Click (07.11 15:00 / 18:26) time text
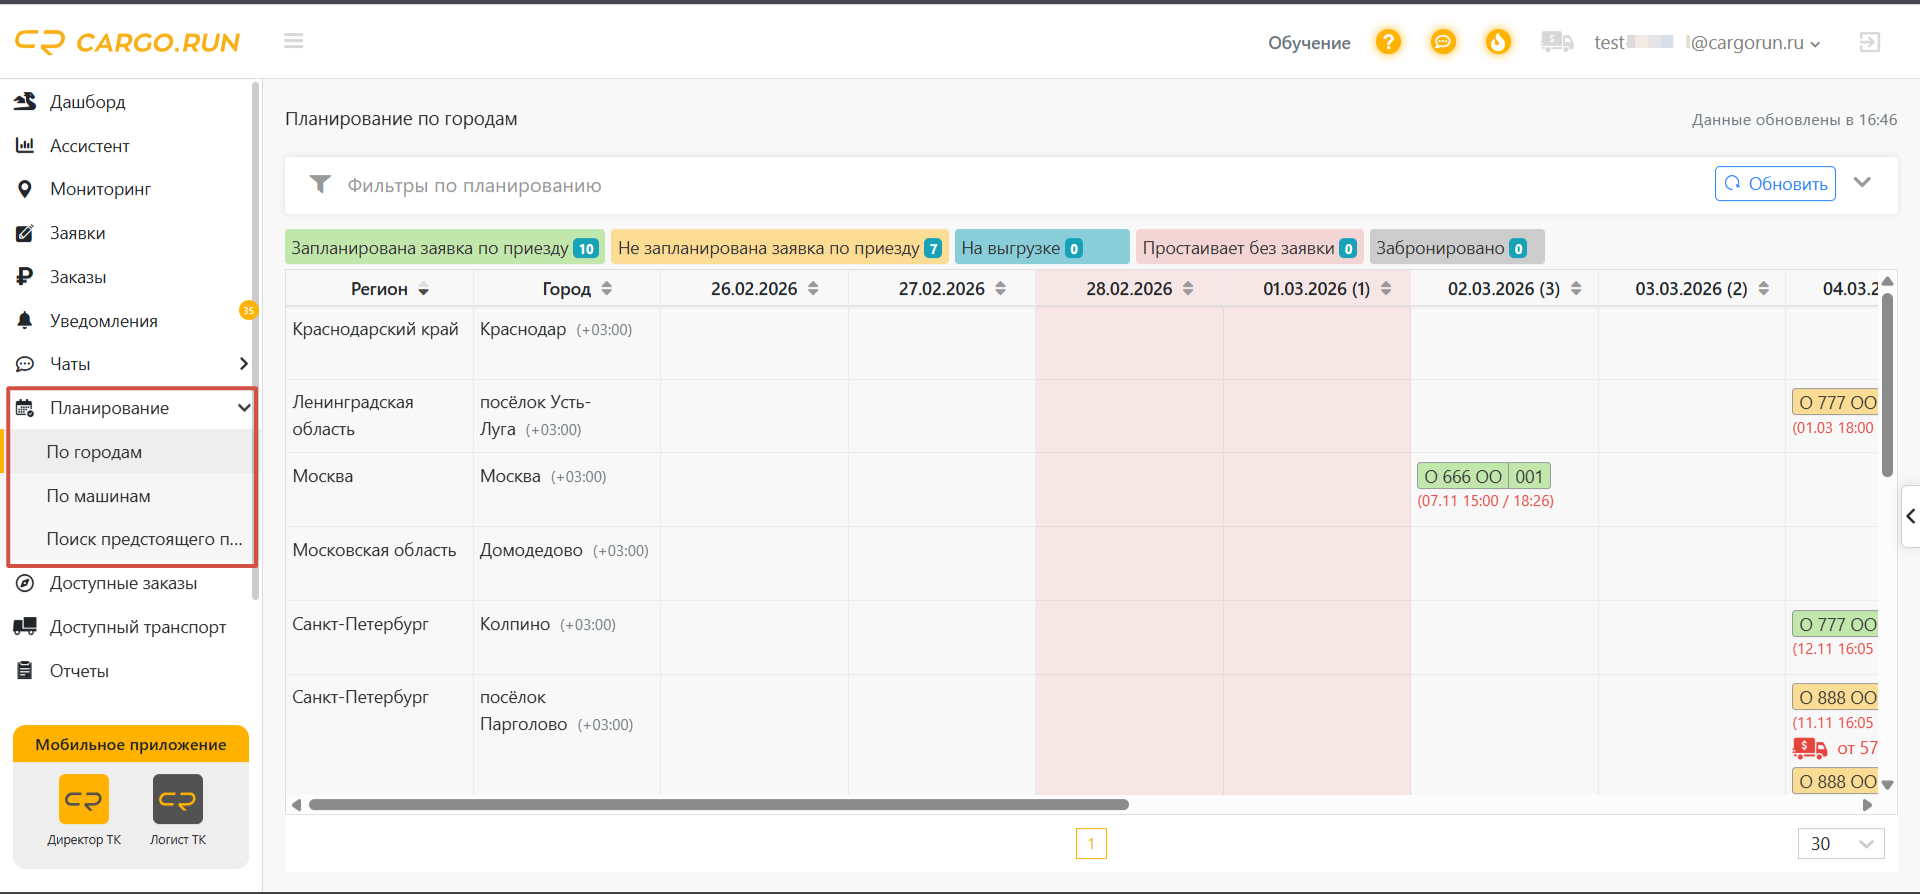1920x894 pixels. [x=1485, y=501]
